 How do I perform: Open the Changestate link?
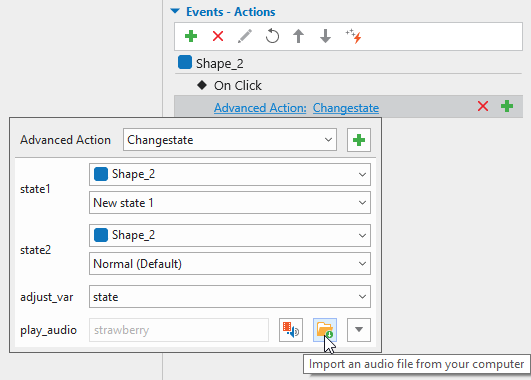pyautogui.click(x=346, y=108)
